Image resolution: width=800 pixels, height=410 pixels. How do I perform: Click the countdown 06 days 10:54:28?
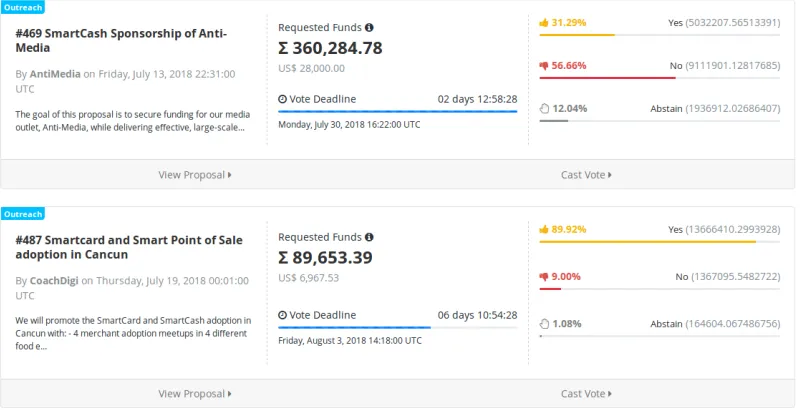[478, 315]
